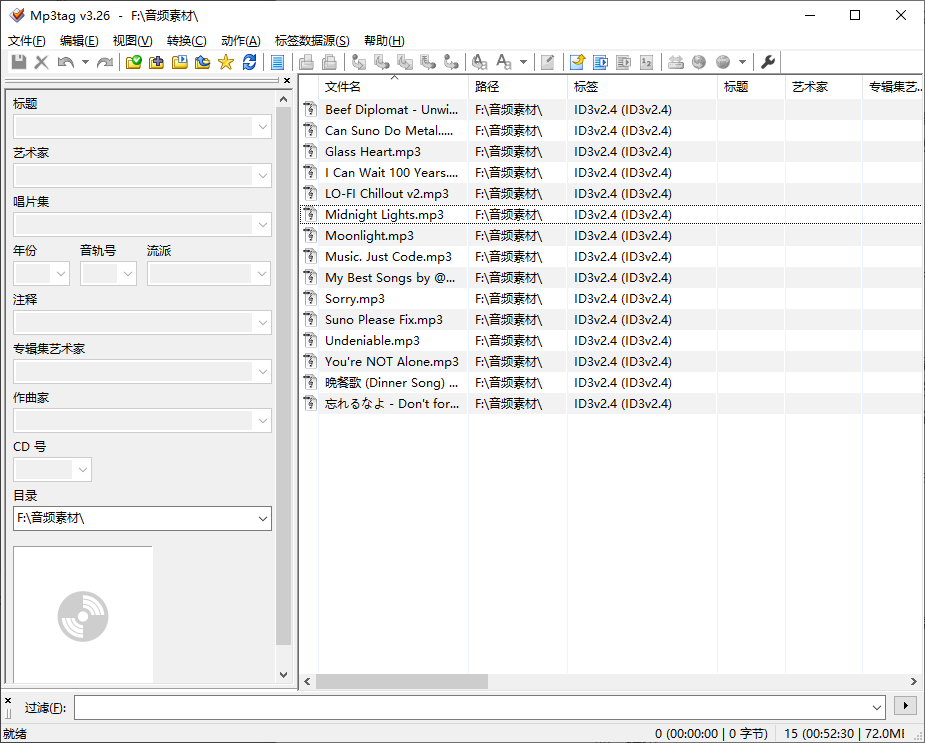Image resolution: width=925 pixels, height=743 pixels.
Task: Open options with the wrench icon
Action: click(x=768, y=62)
